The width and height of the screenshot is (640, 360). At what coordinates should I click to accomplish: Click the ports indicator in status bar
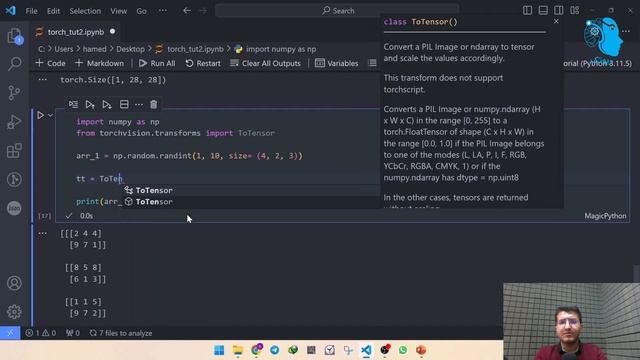tap(73, 333)
